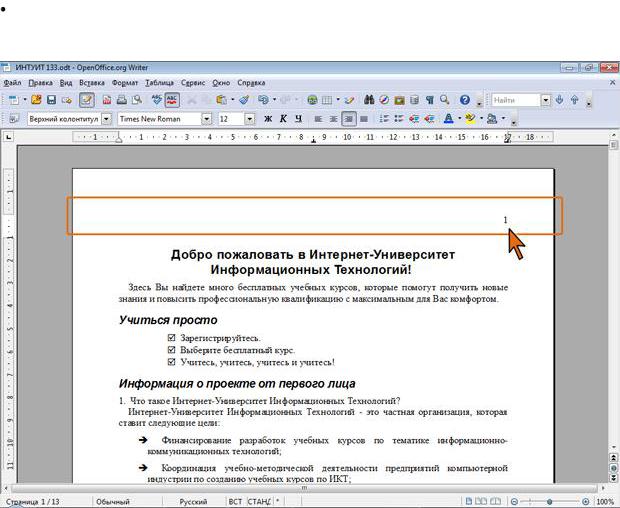
Task: Export directly as PDF icon
Action: (x=107, y=100)
